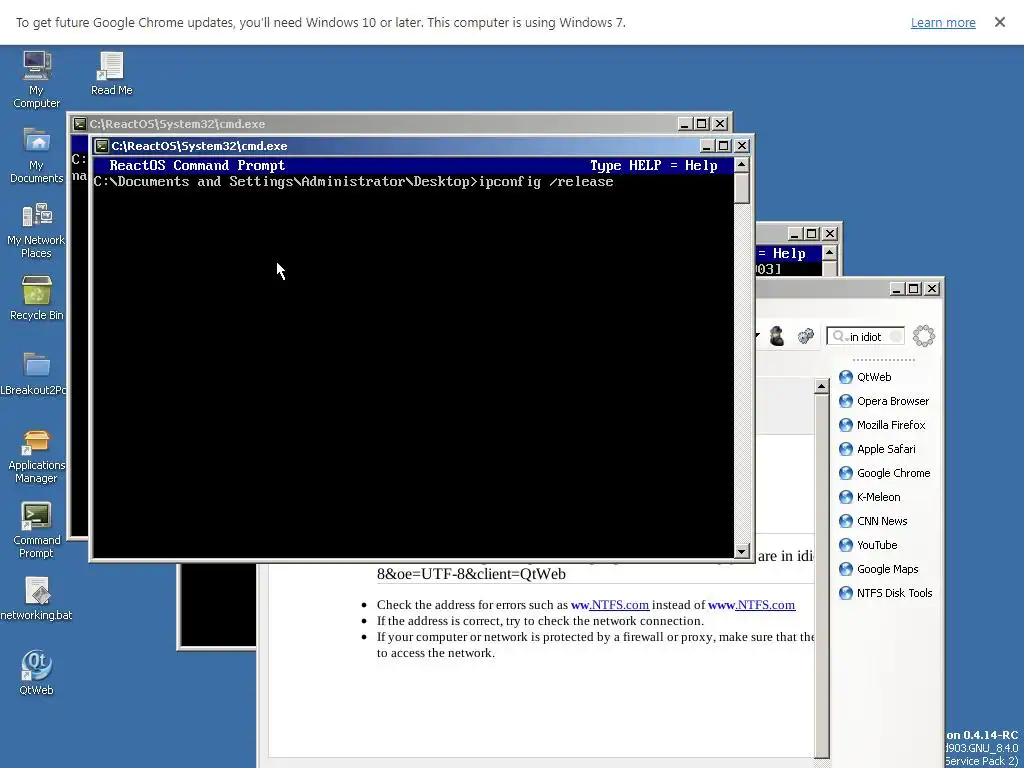Close the front cmd.exe window
1024x768 pixels.
(742, 146)
